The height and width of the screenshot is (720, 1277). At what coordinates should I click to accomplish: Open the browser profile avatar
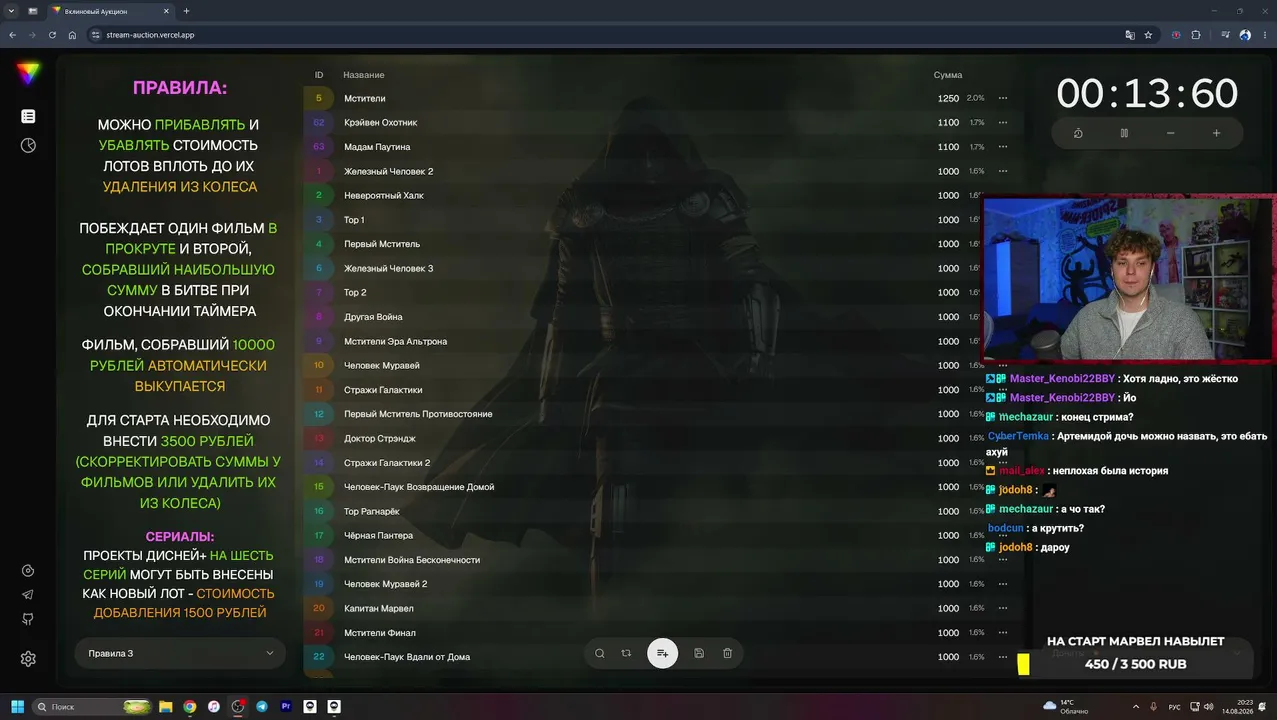1245,35
